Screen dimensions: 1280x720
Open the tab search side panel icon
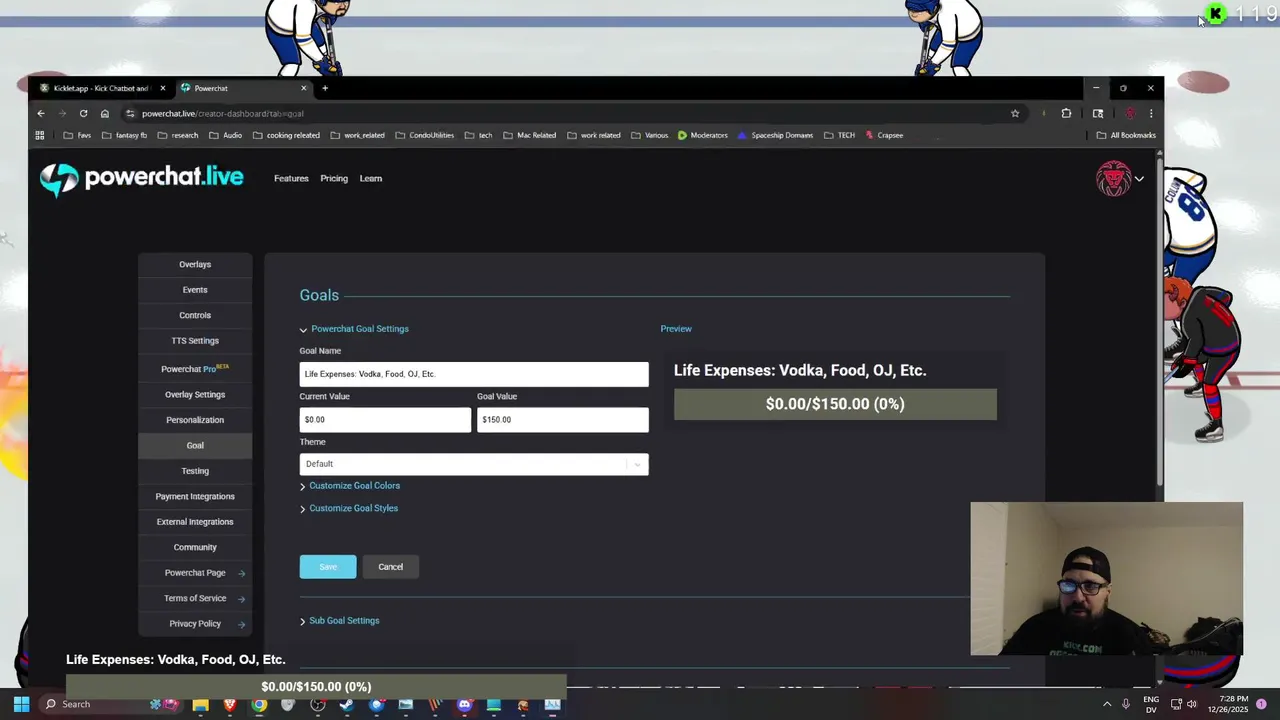1098,113
